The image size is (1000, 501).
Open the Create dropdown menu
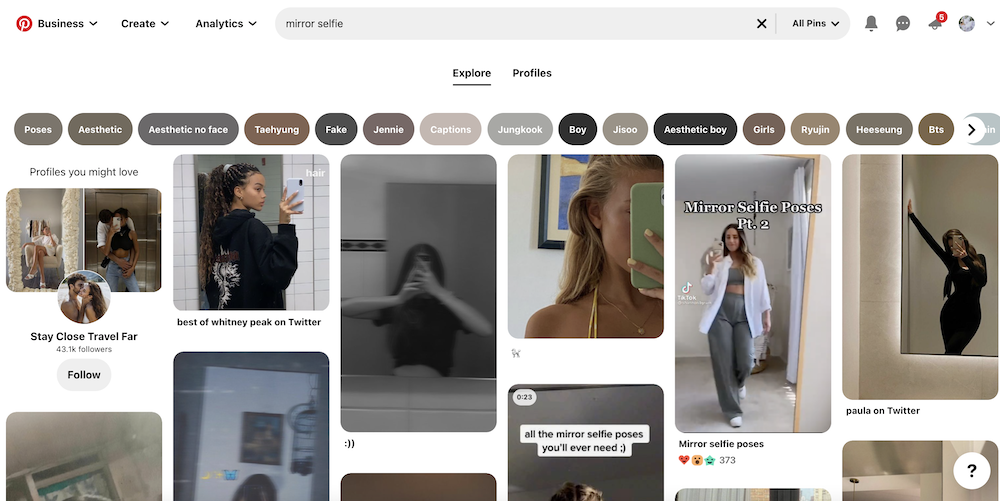point(145,23)
